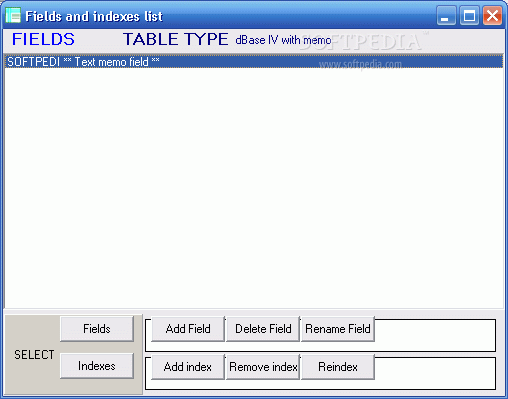Click the SELECT label
This screenshot has height=399, width=508.
(x=34, y=355)
